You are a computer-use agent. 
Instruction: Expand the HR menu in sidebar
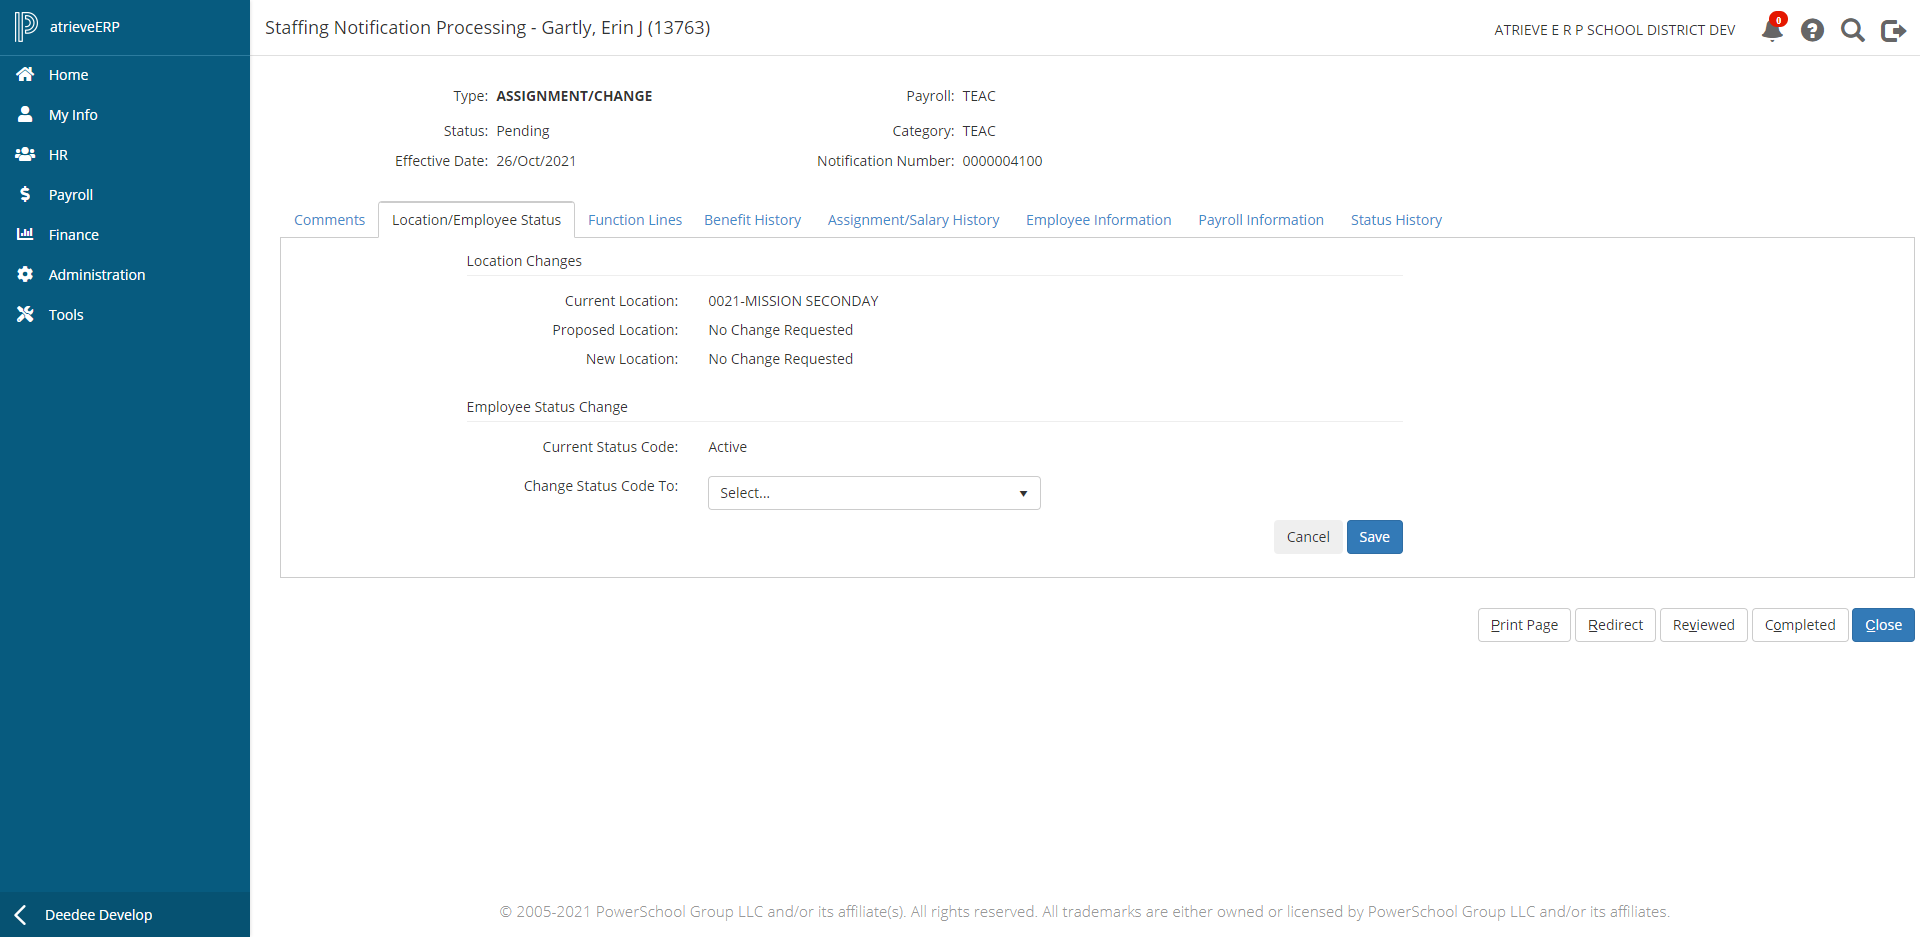[x=58, y=155]
